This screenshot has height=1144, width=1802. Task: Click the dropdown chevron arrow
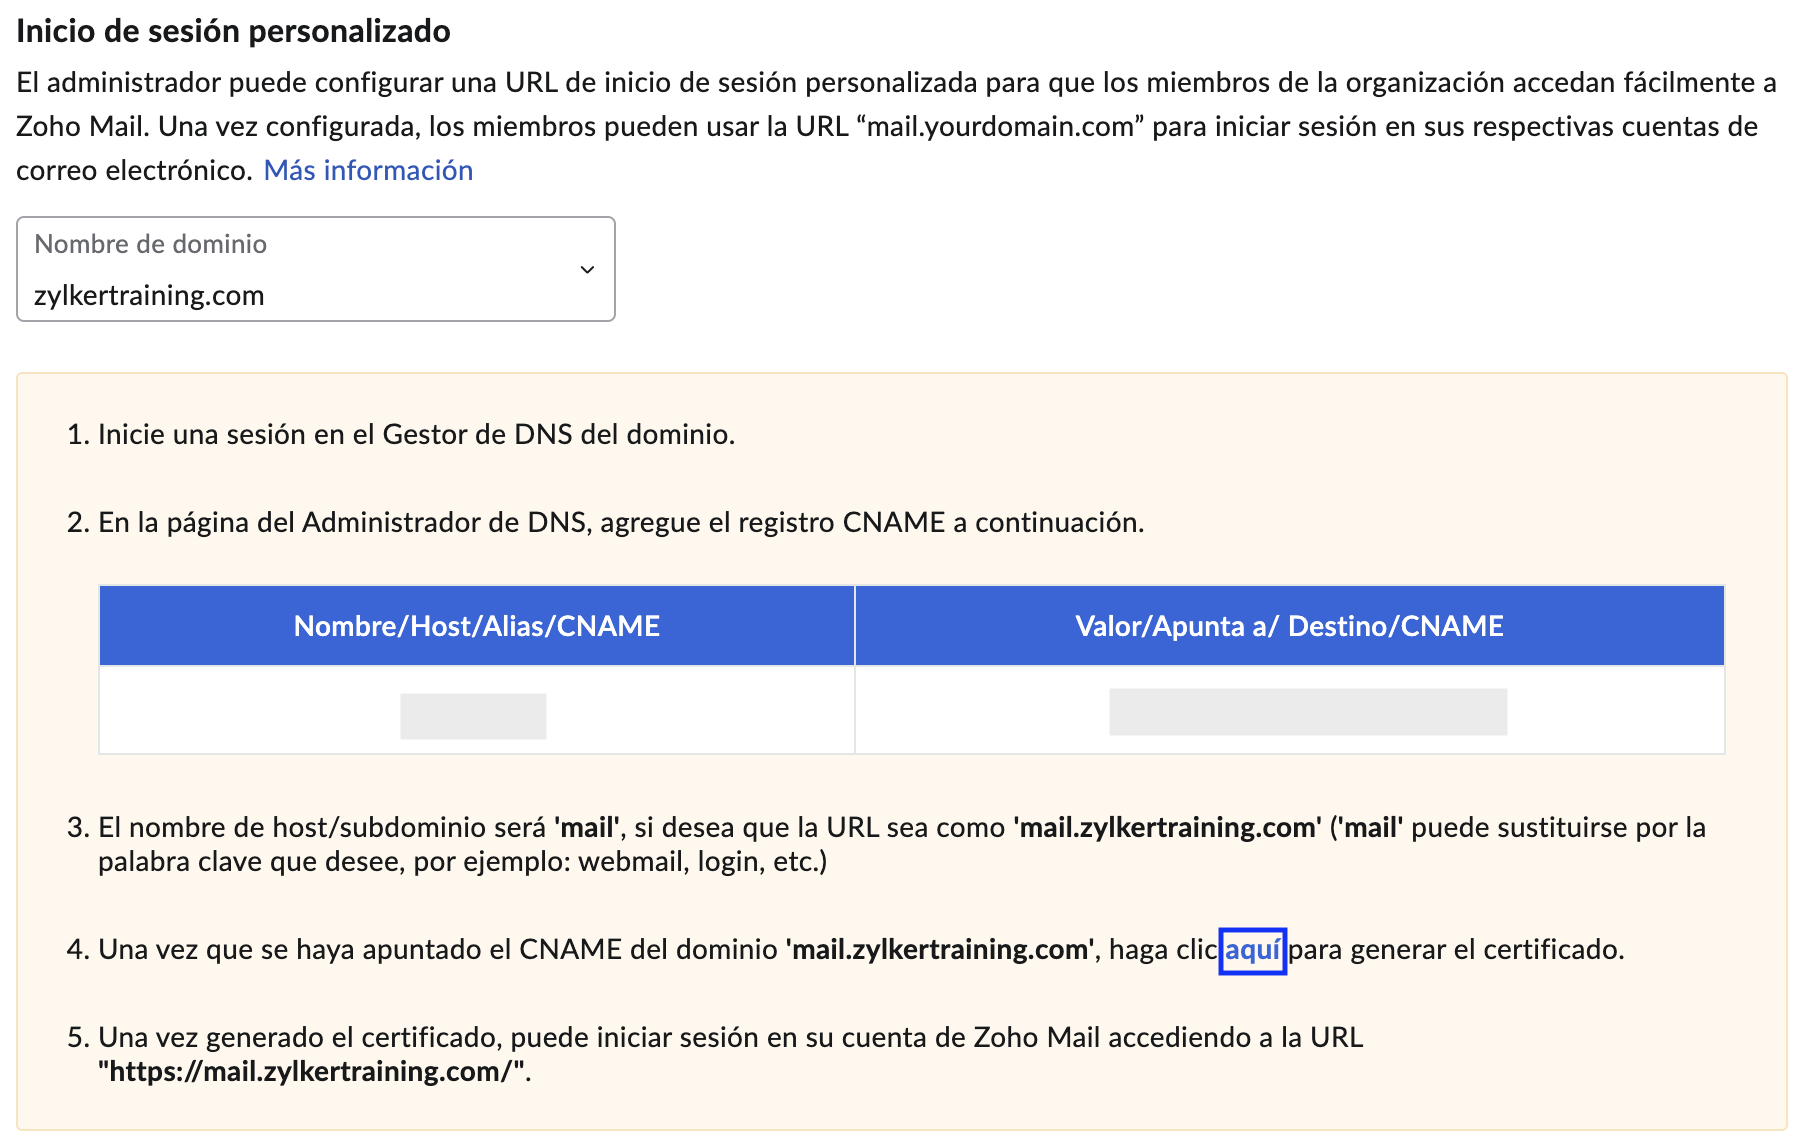[x=588, y=270]
